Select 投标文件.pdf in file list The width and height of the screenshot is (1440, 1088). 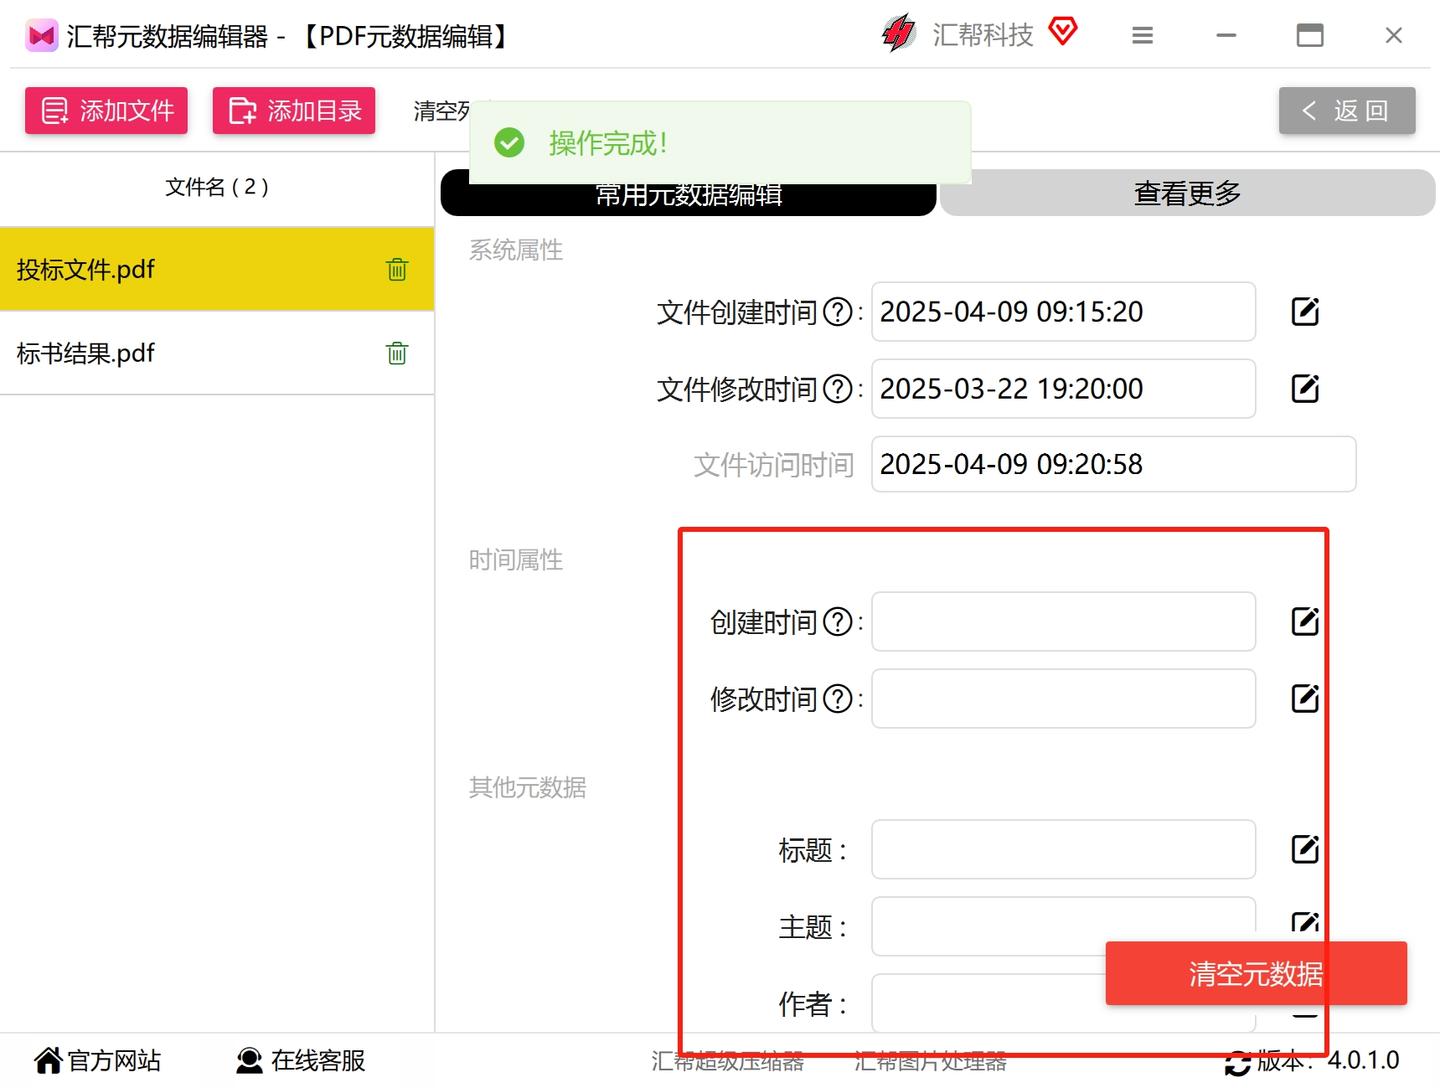pos(217,269)
